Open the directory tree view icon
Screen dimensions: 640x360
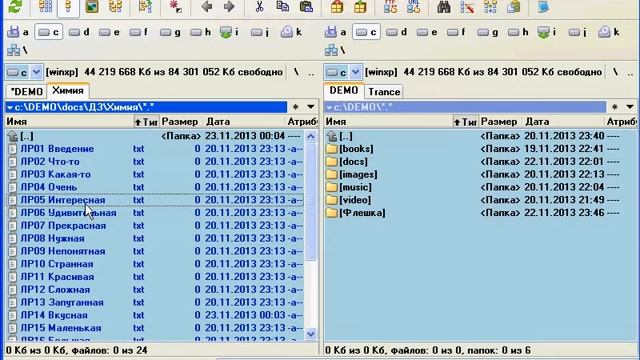(116, 7)
